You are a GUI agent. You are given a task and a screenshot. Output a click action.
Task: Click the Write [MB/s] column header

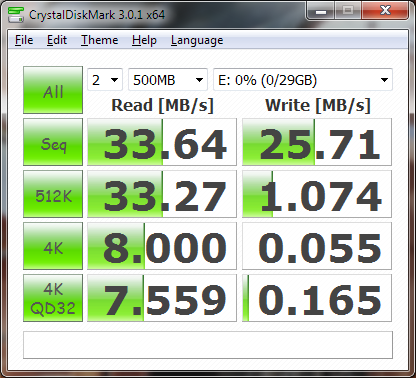(318, 106)
